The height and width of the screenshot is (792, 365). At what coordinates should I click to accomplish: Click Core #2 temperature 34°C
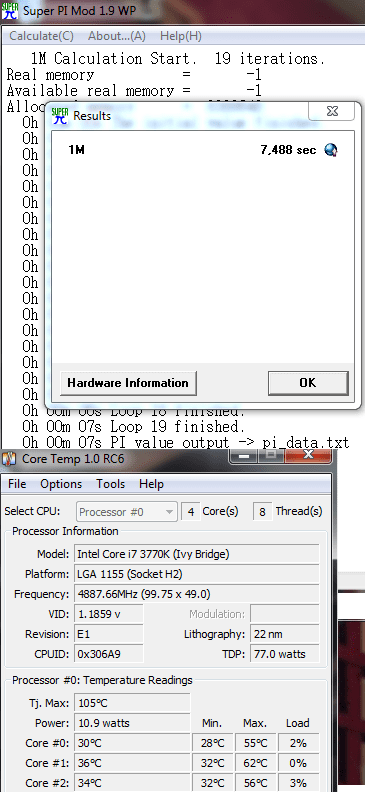point(132,782)
